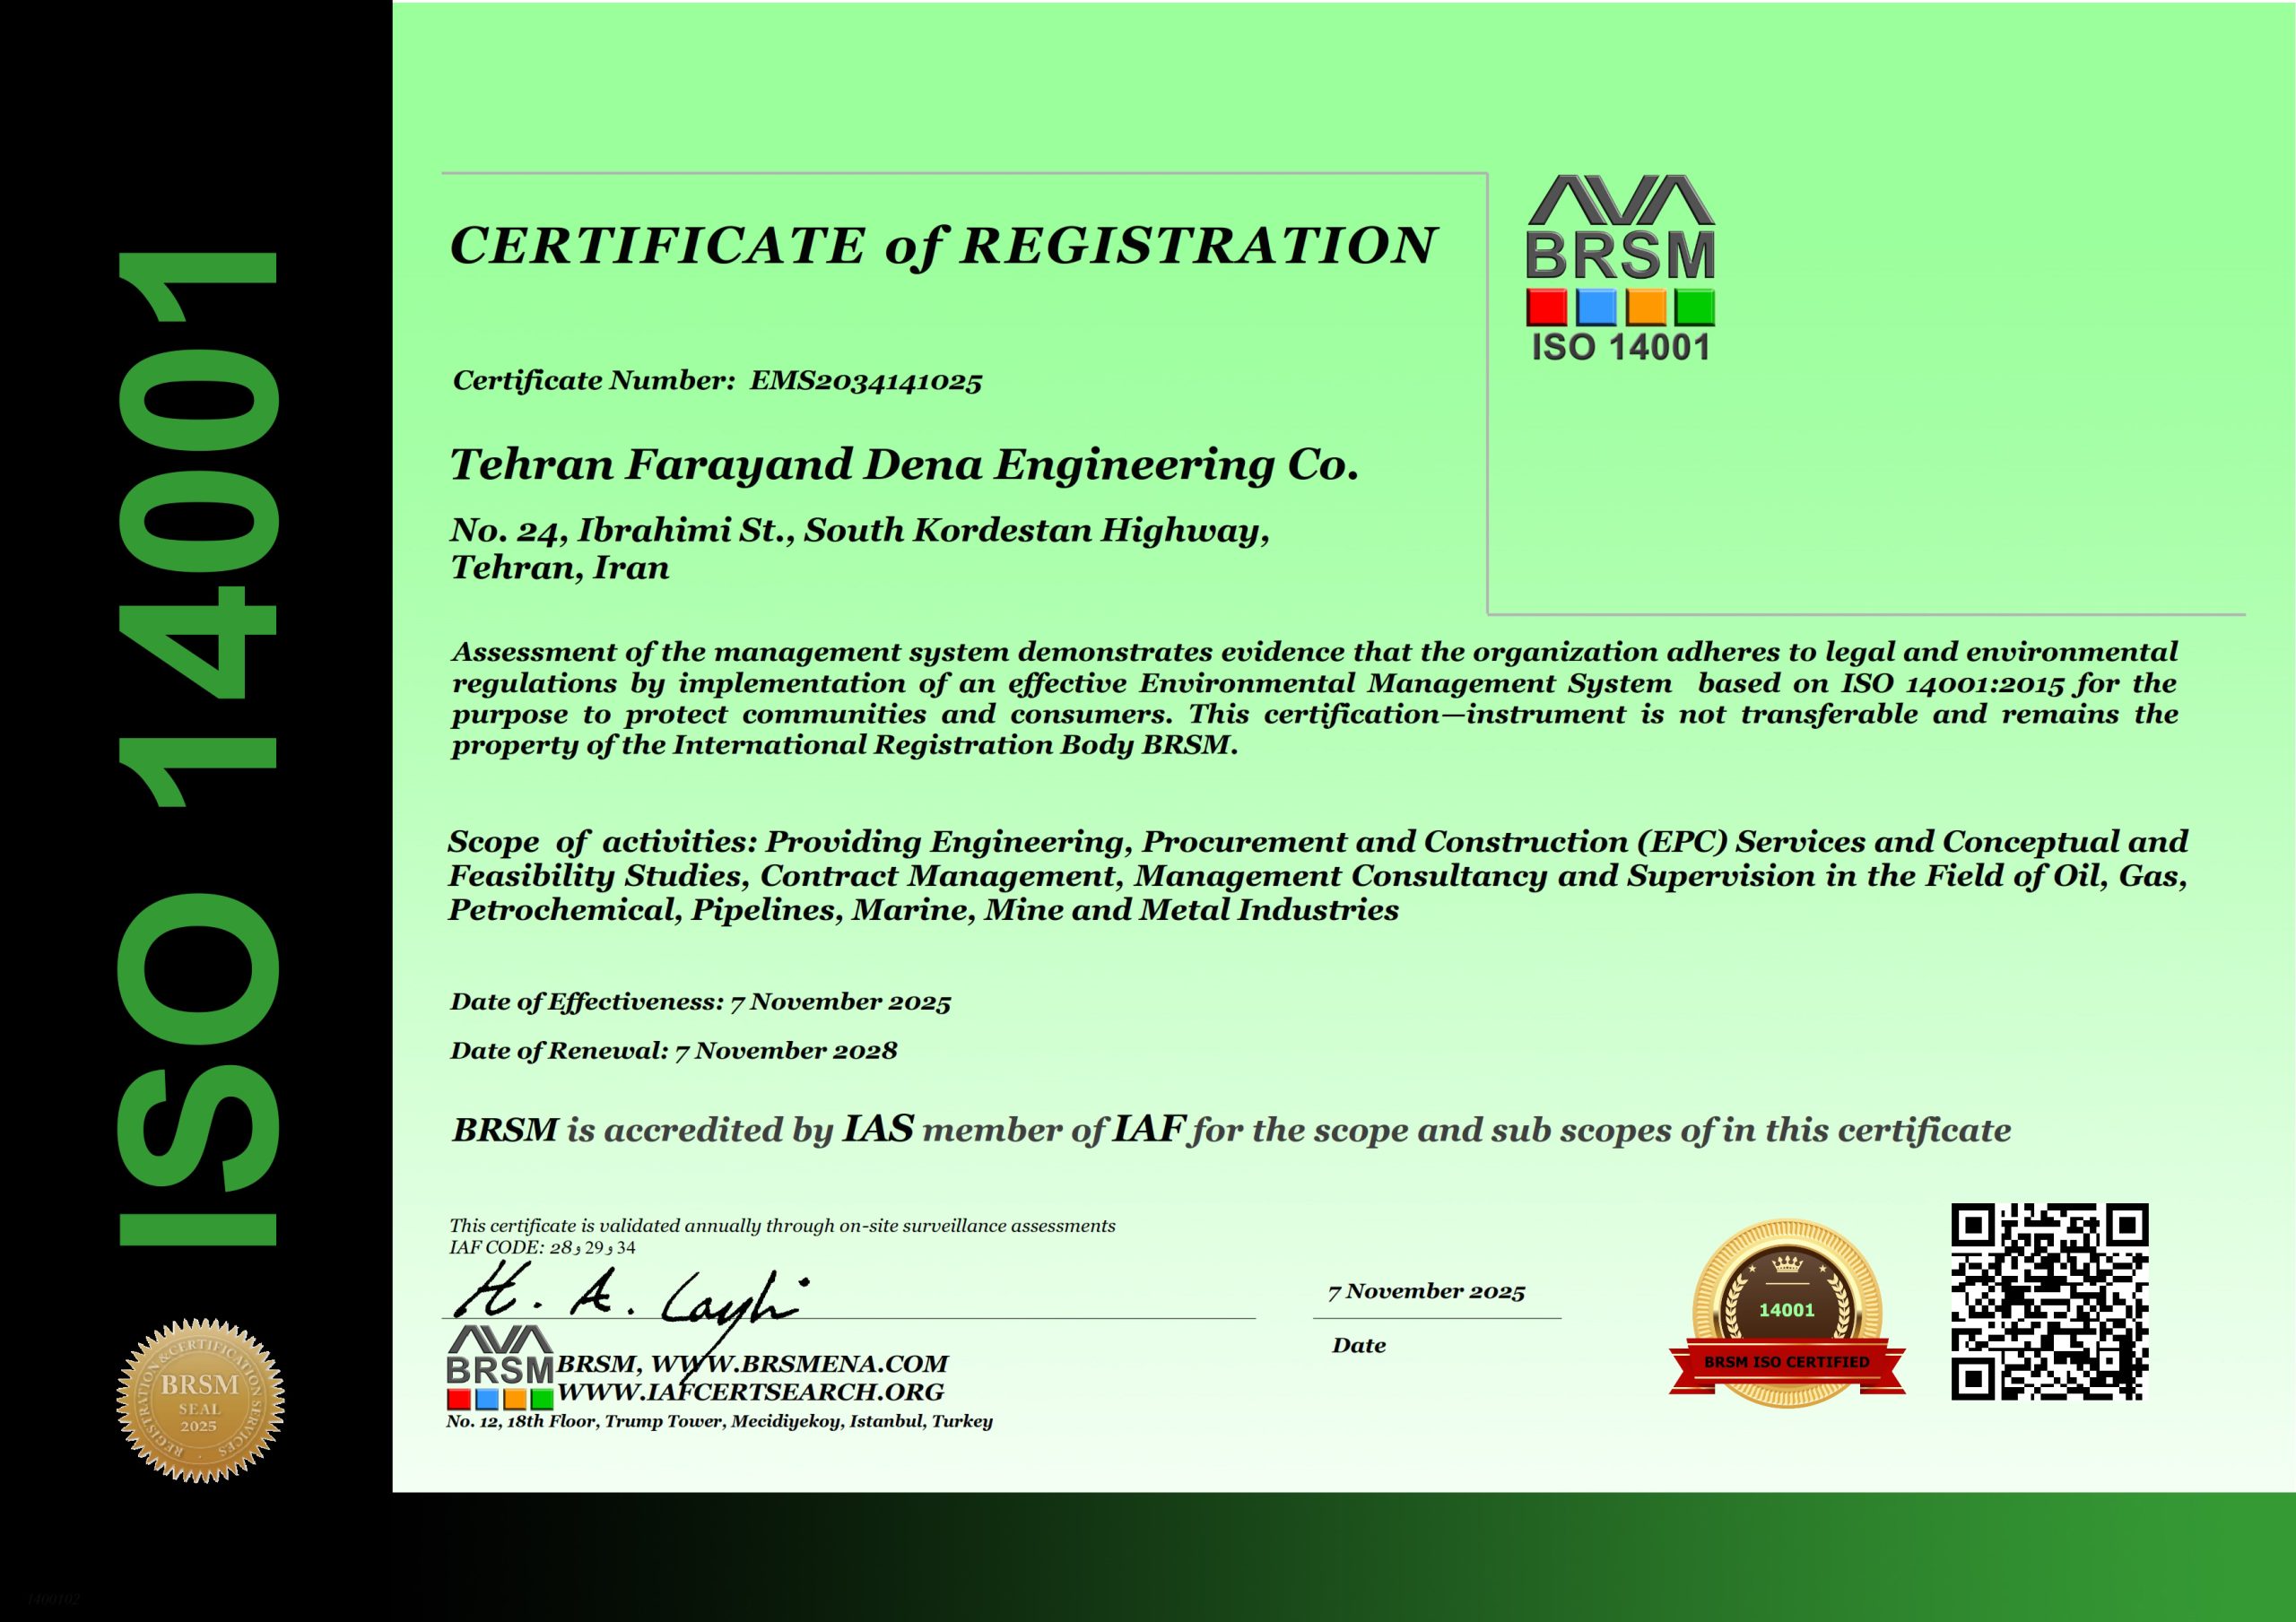Viewport: 2296px width, 1622px height.
Task: Open the WWW.IAFCERTSEARCH.ORG link
Action: tap(750, 1392)
